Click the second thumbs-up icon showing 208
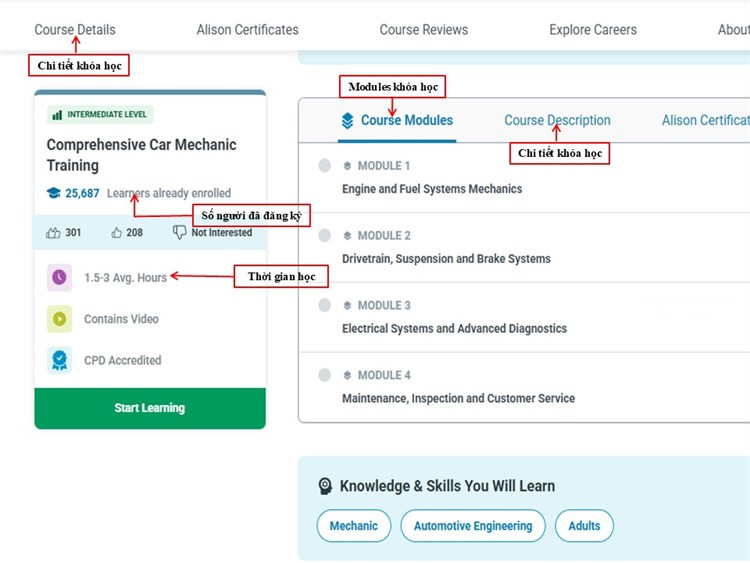Image resolution: width=750 pixels, height=563 pixels. pos(117,233)
